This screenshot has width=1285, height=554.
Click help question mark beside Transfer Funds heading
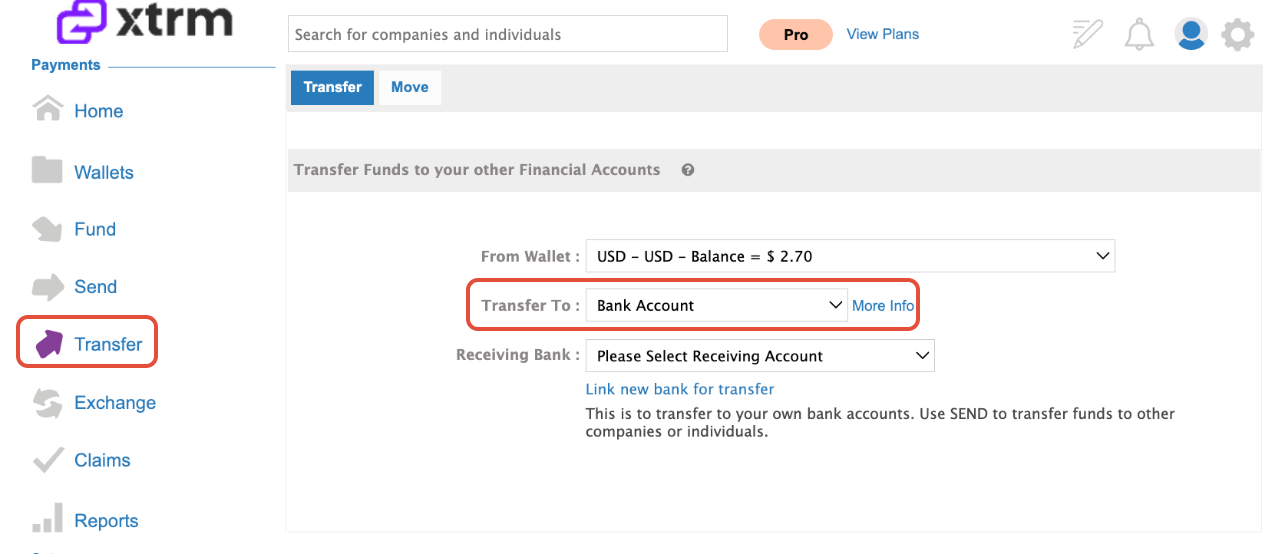(x=688, y=170)
